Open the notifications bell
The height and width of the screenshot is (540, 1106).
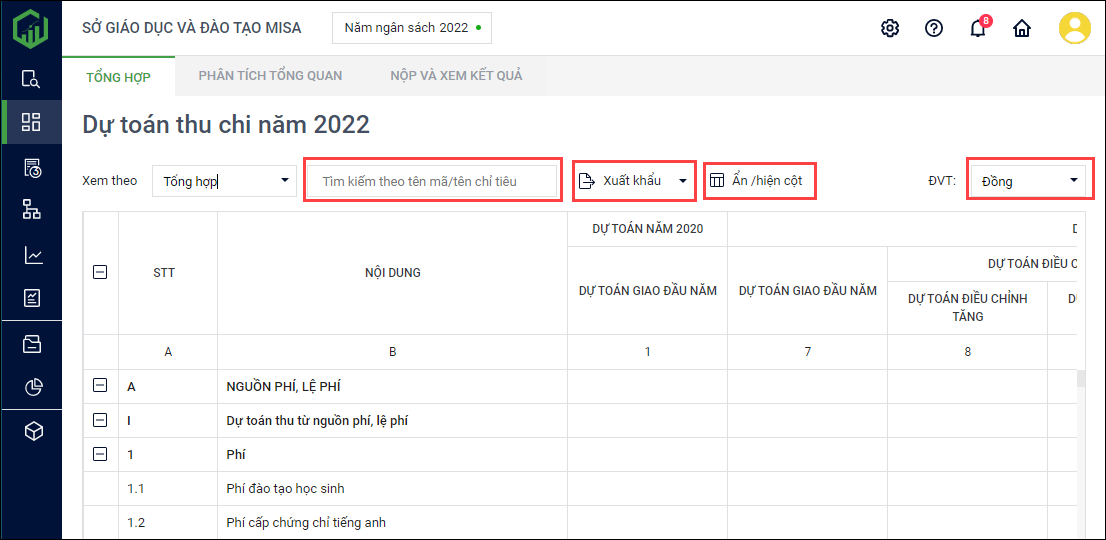978,28
